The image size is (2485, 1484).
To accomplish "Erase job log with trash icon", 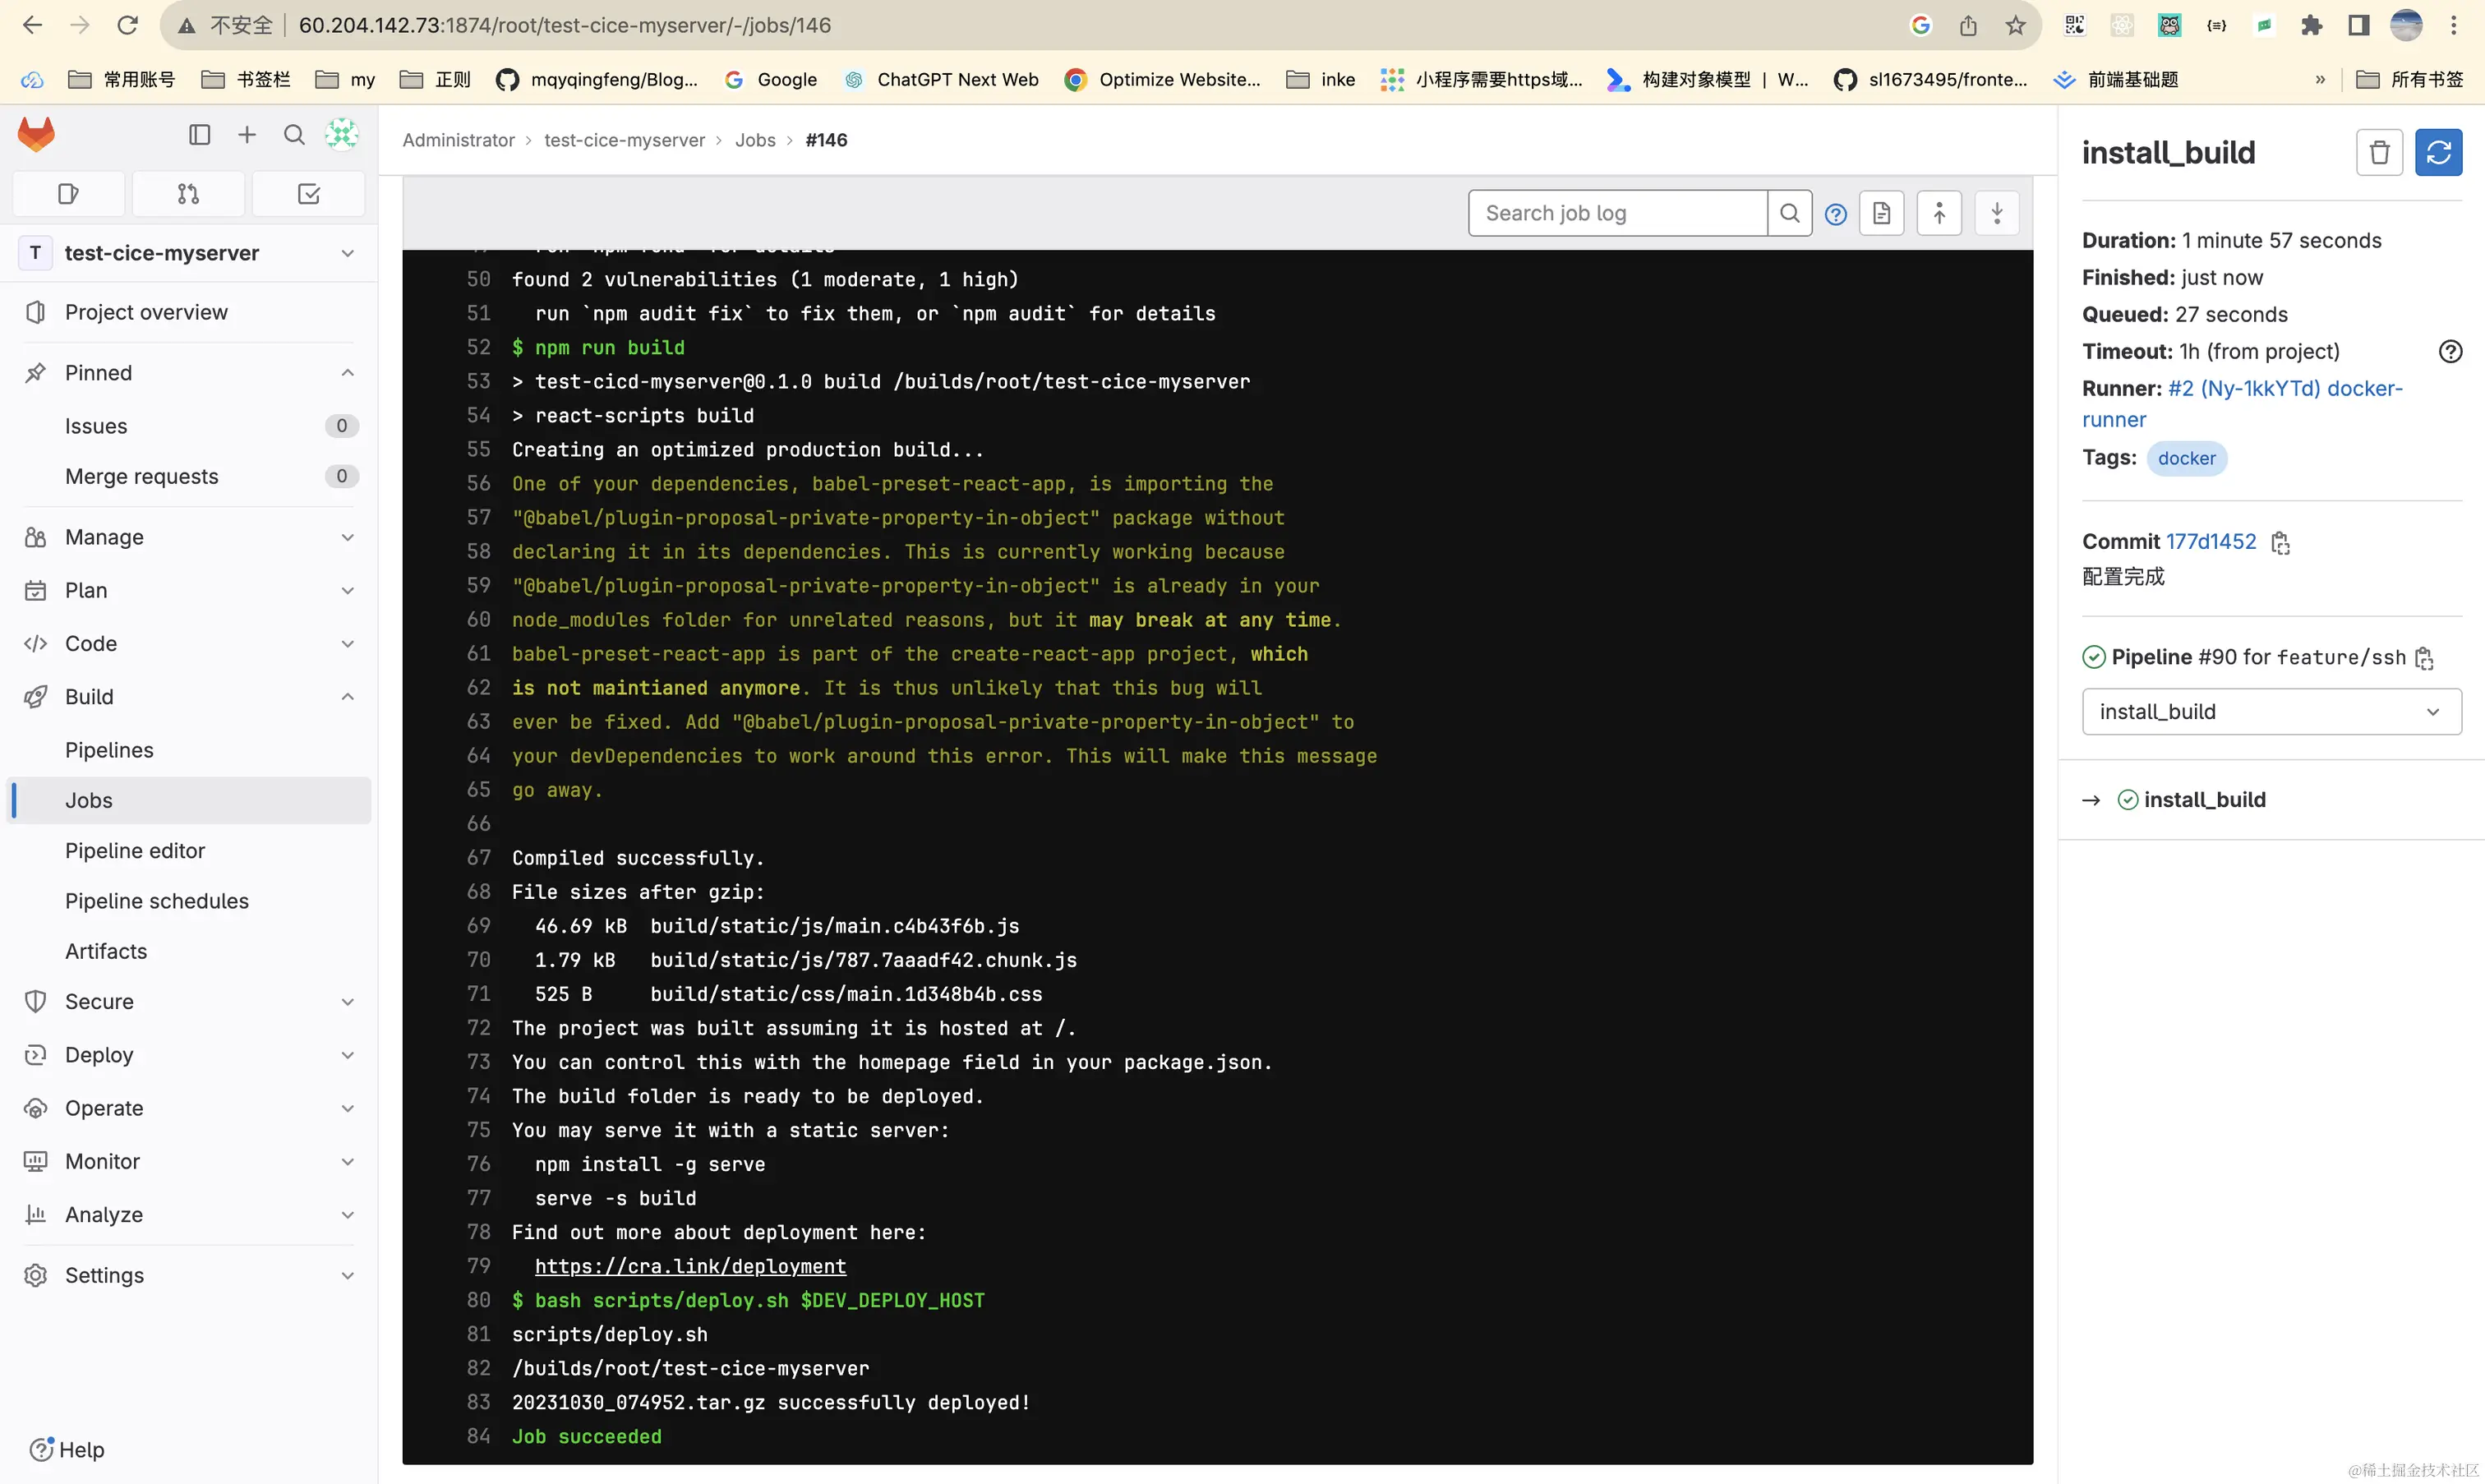I will [2378, 153].
